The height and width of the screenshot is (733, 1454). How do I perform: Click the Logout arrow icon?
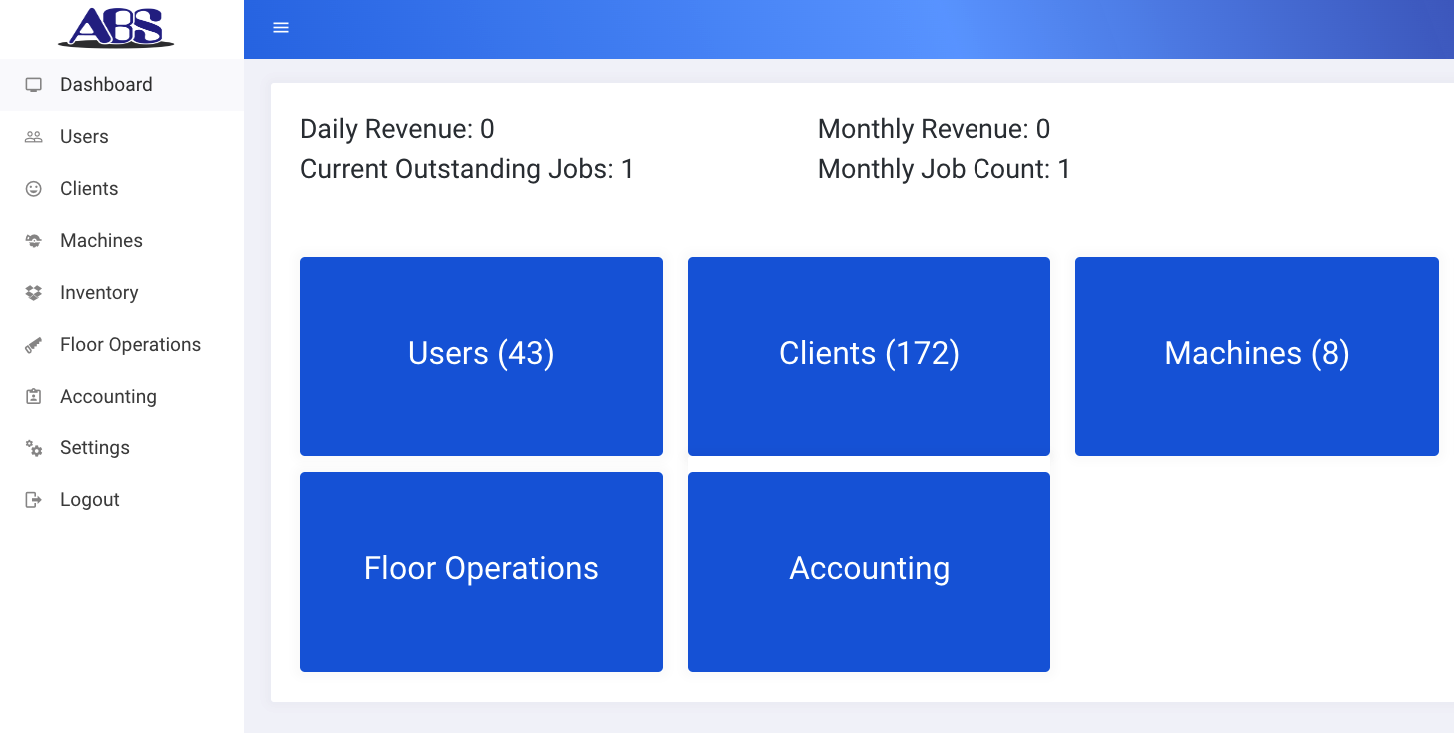click(x=34, y=500)
